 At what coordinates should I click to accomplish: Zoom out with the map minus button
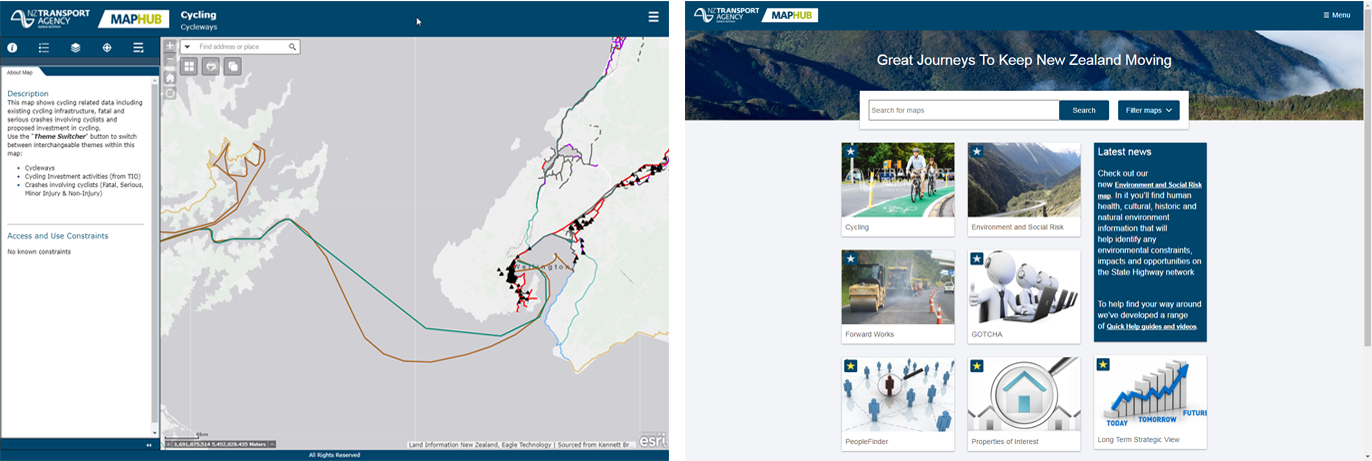click(170, 61)
